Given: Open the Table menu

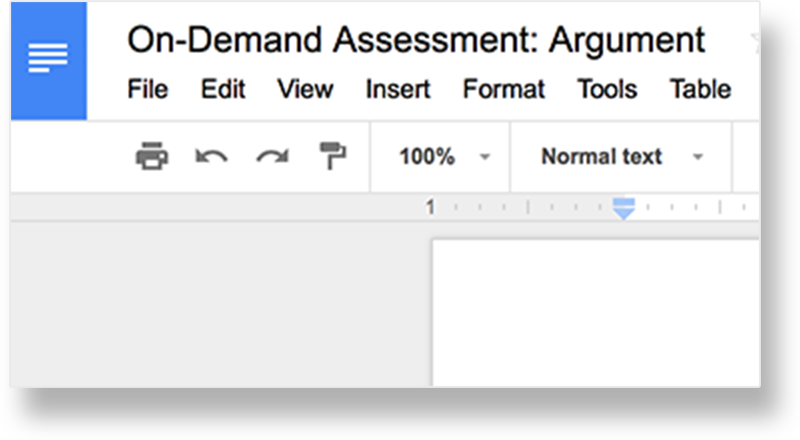Looking at the screenshot, I should click(x=700, y=89).
